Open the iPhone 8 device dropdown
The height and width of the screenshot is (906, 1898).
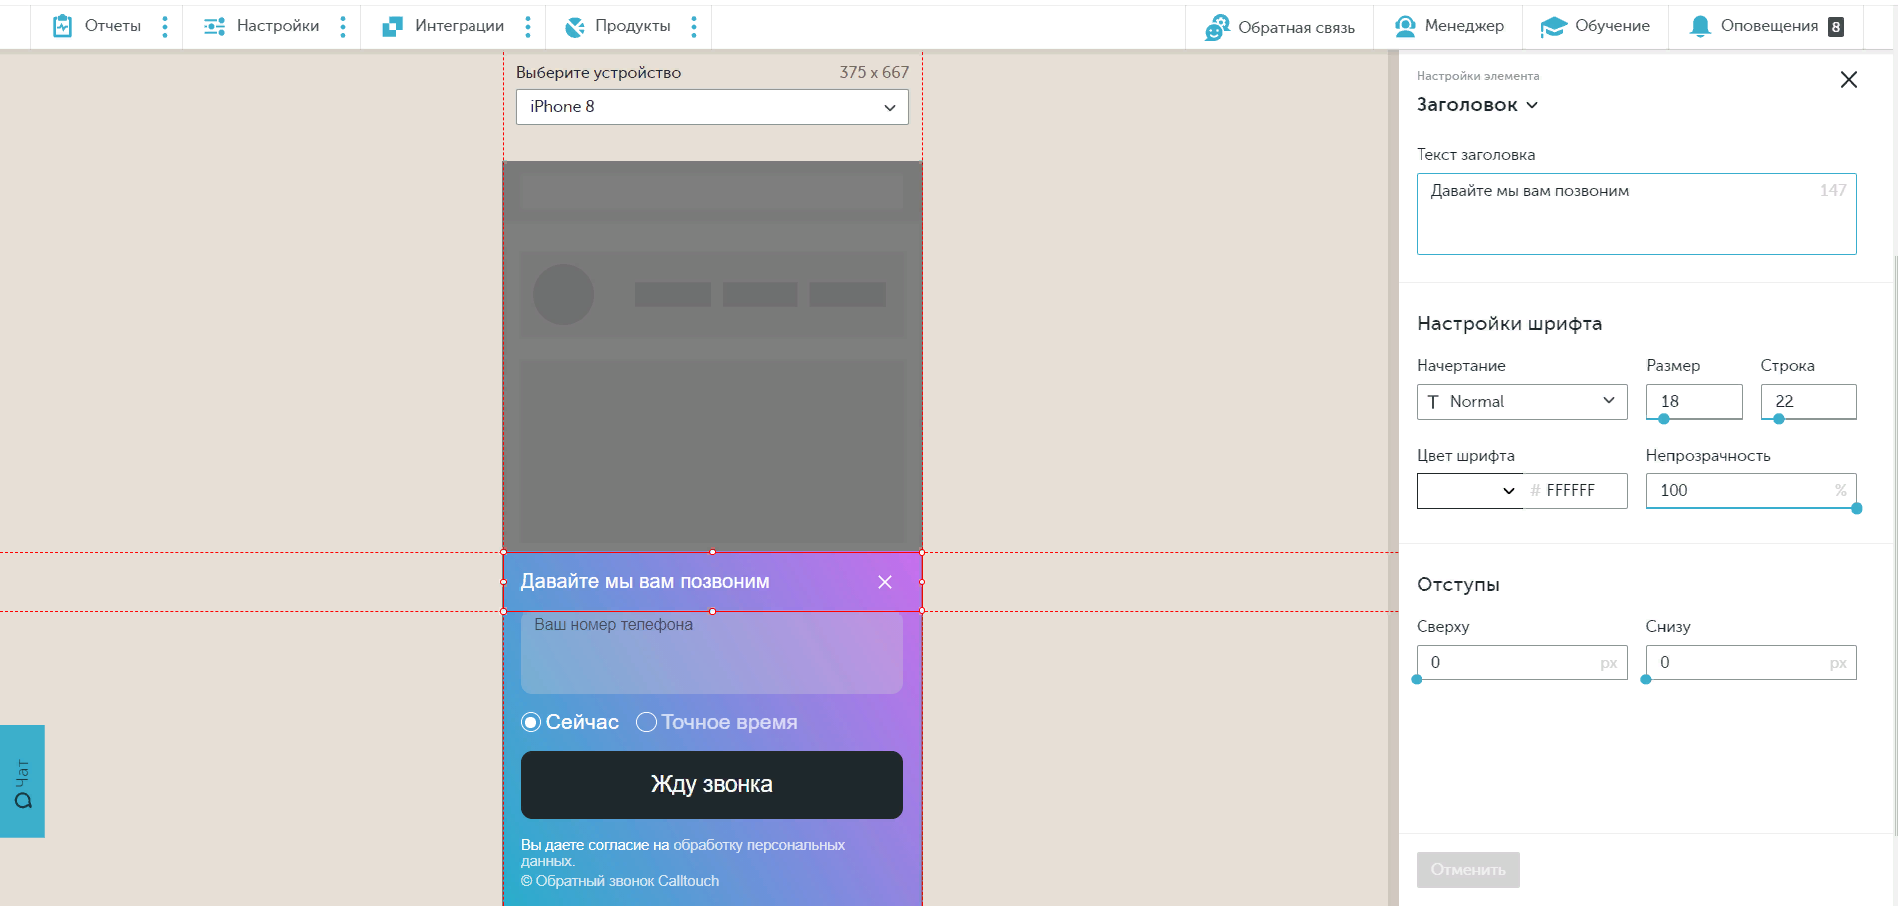(712, 107)
